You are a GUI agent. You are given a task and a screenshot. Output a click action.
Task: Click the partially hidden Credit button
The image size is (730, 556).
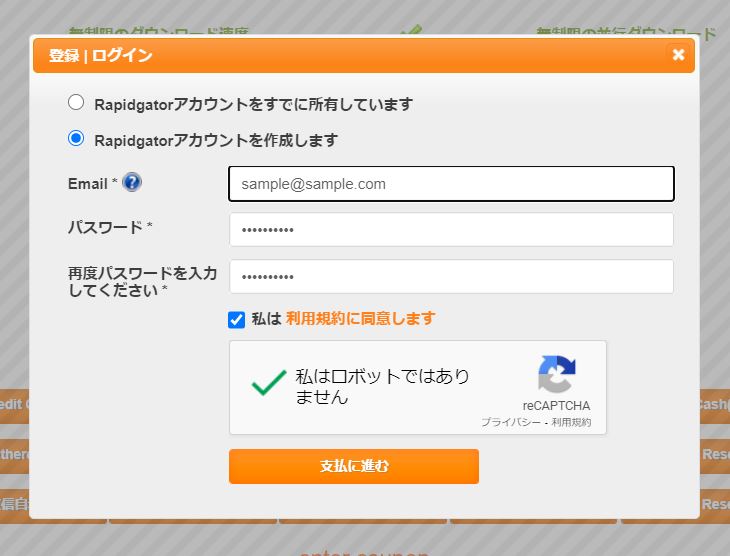point(14,405)
